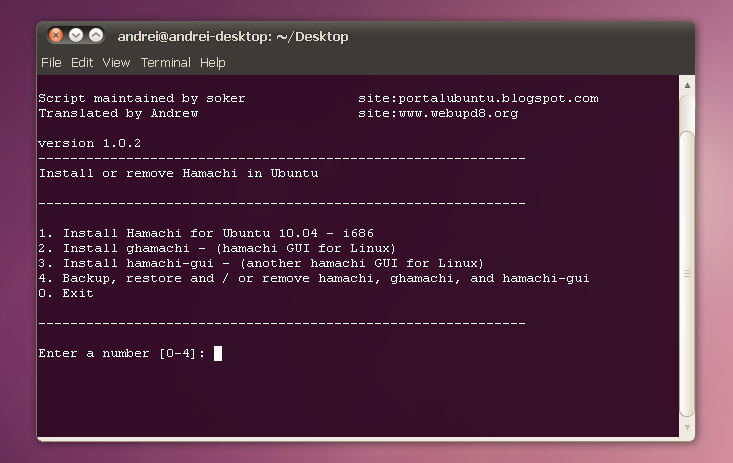Open the View menu

coord(116,63)
